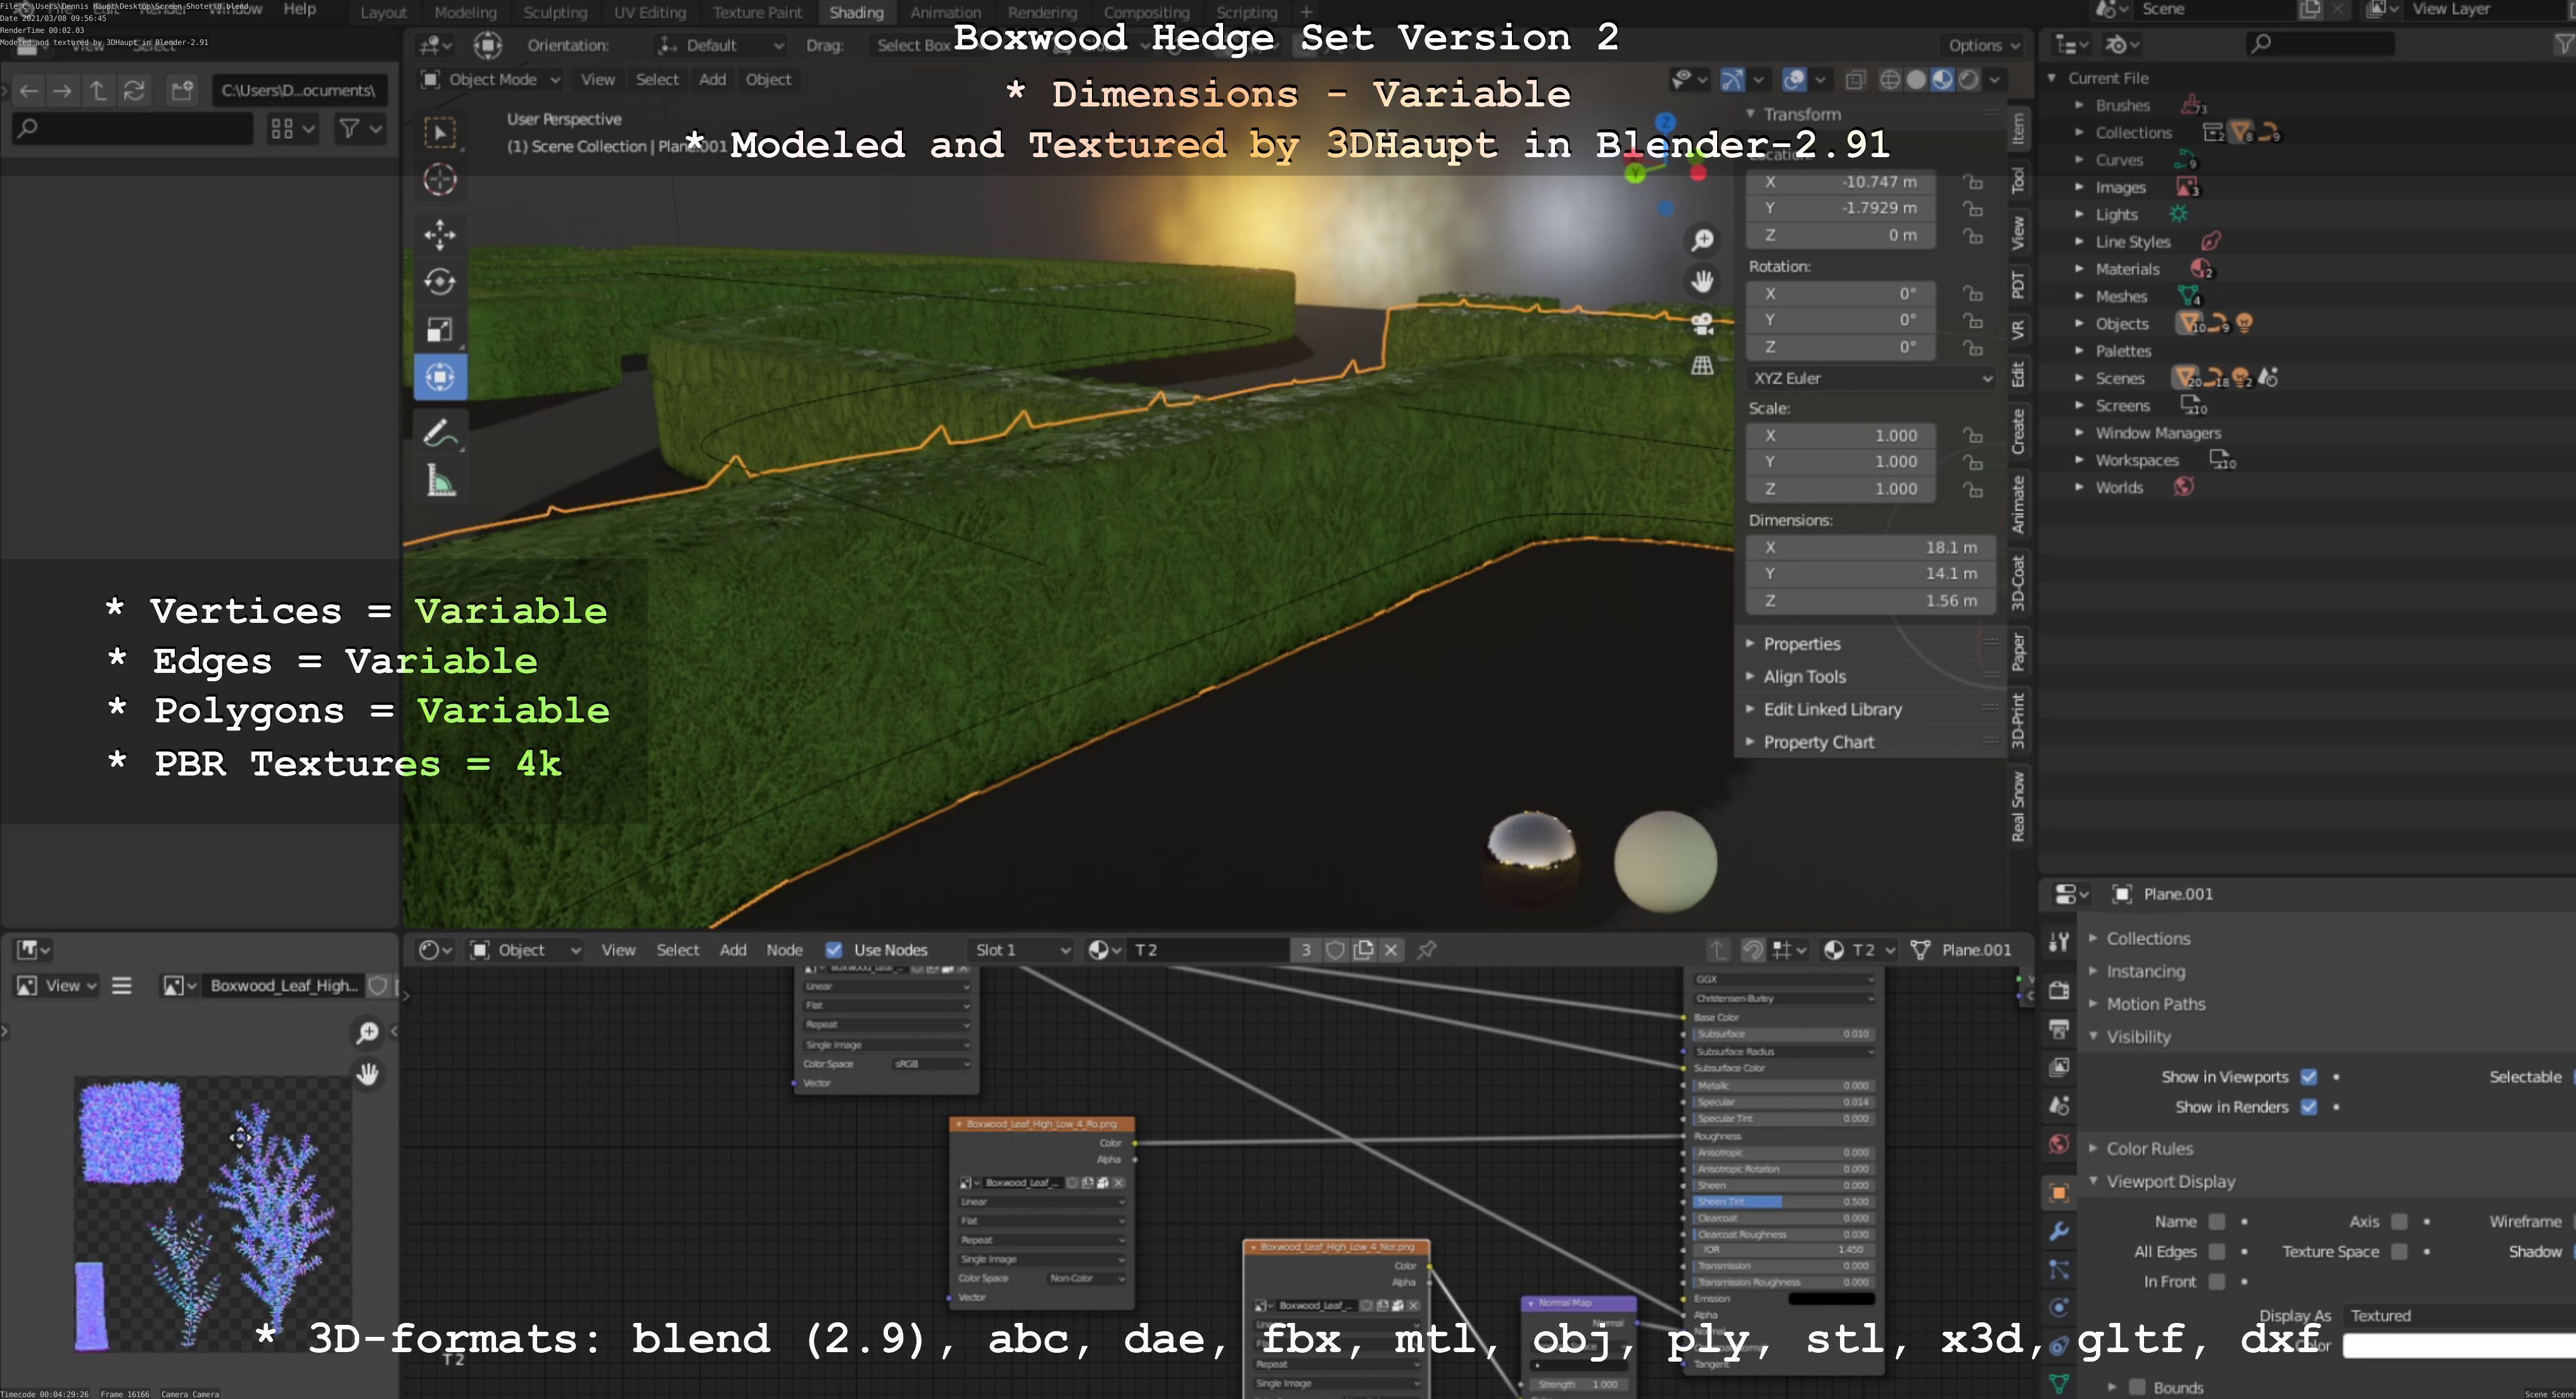
Task: Switch to Compositing workspace tab
Action: coord(1146,12)
